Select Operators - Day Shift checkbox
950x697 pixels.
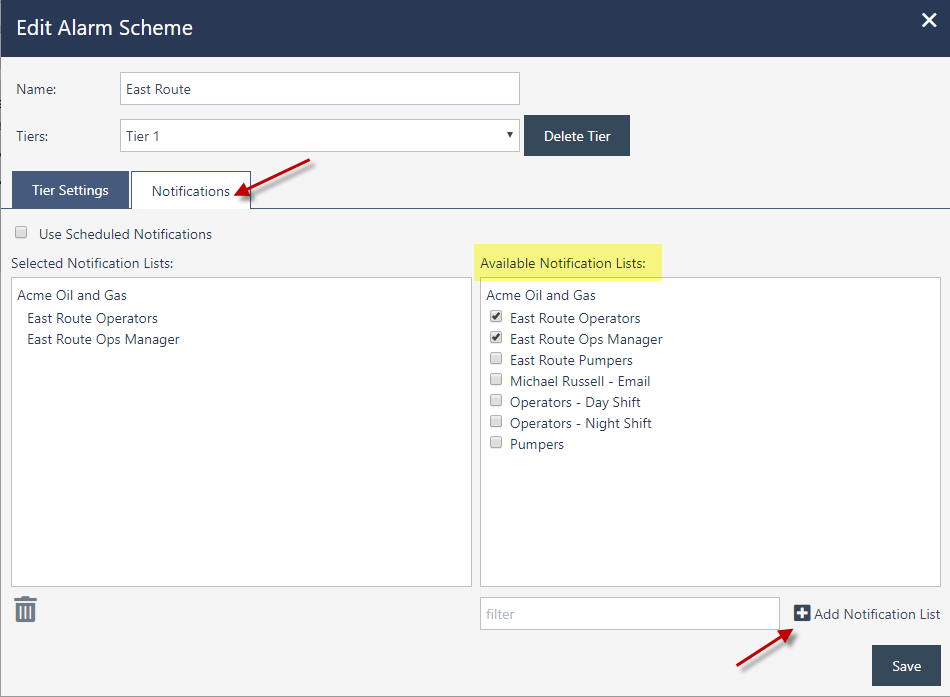(496, 400)
